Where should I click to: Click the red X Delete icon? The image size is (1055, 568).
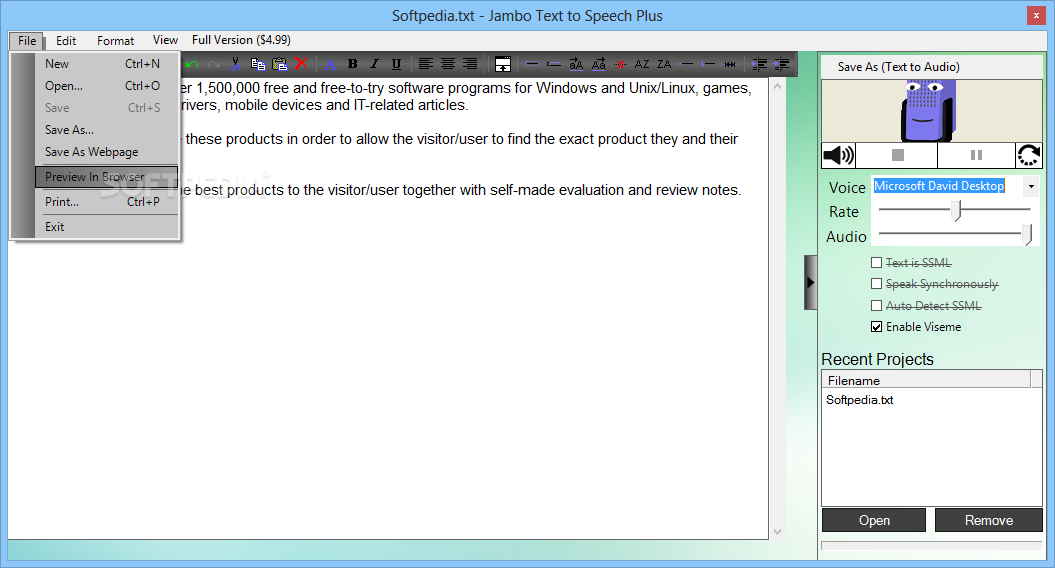(x=301, y=64)
